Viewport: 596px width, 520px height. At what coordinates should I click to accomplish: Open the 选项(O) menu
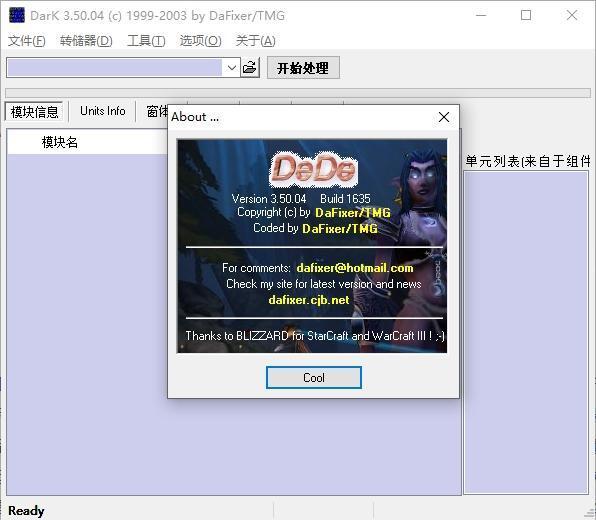(200, 41)
